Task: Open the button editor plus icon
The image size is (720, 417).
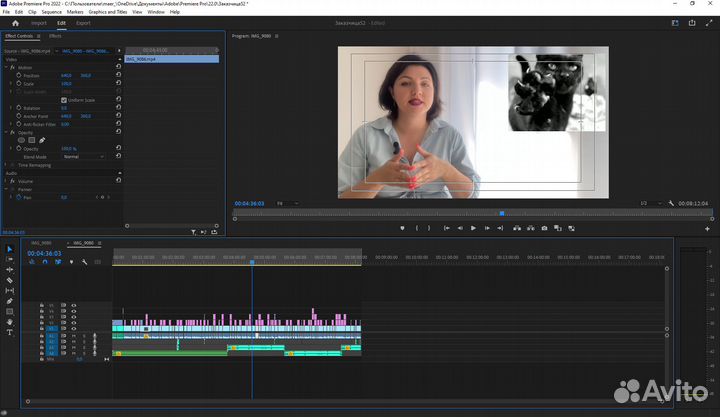Action: (x=707, y=229)
